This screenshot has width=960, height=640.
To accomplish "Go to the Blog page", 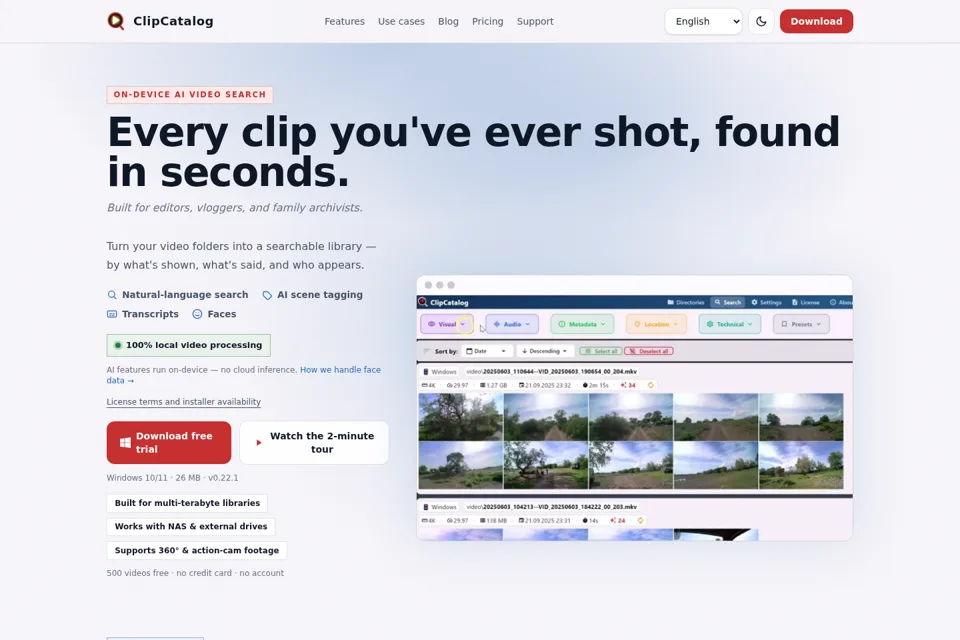I will click(448, 21).
